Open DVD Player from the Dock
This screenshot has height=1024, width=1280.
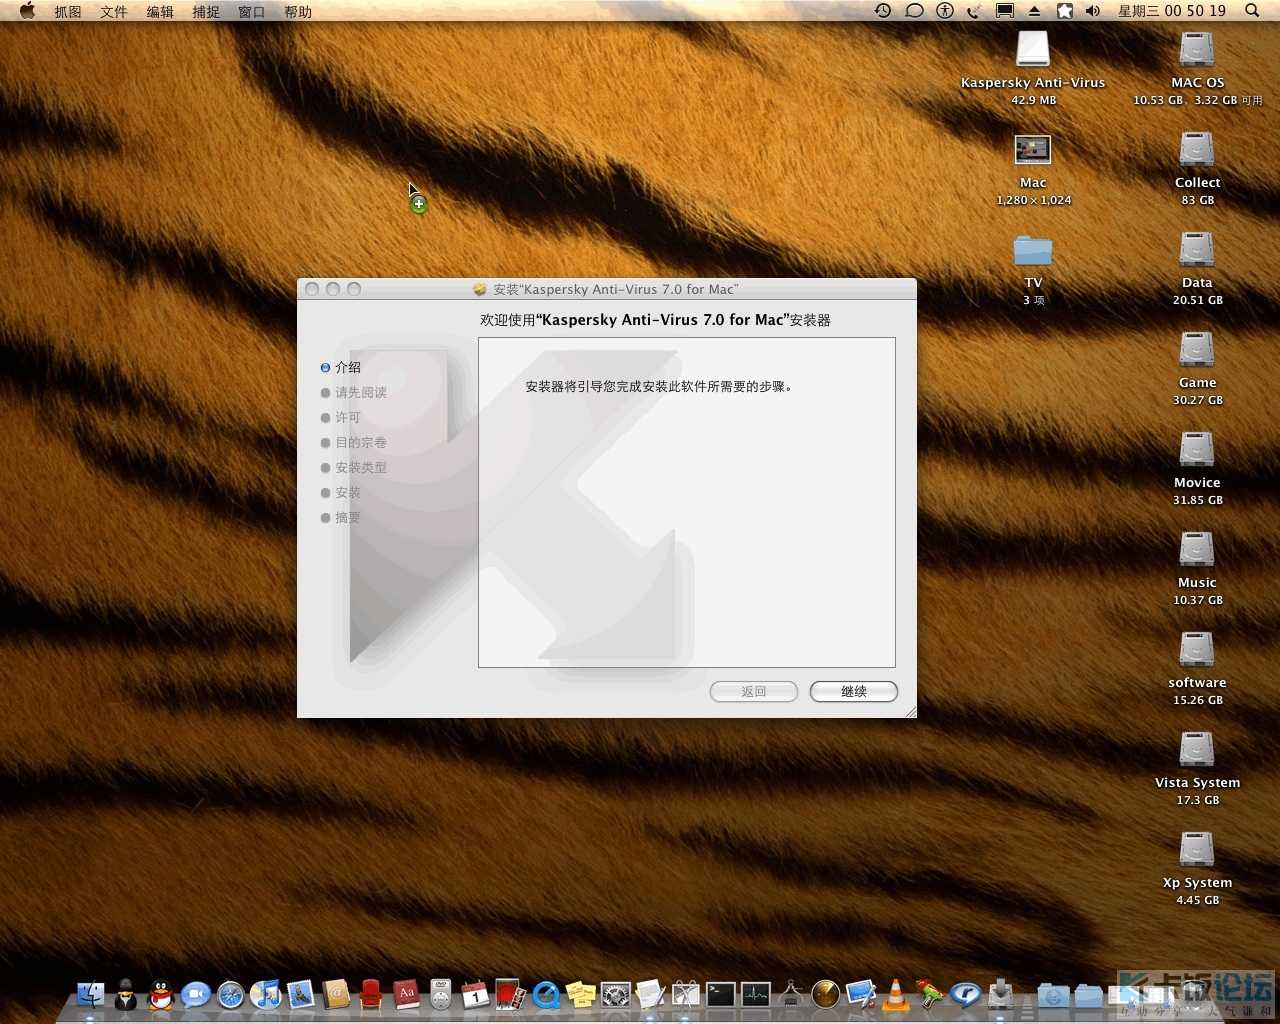(x=441, y=994)
